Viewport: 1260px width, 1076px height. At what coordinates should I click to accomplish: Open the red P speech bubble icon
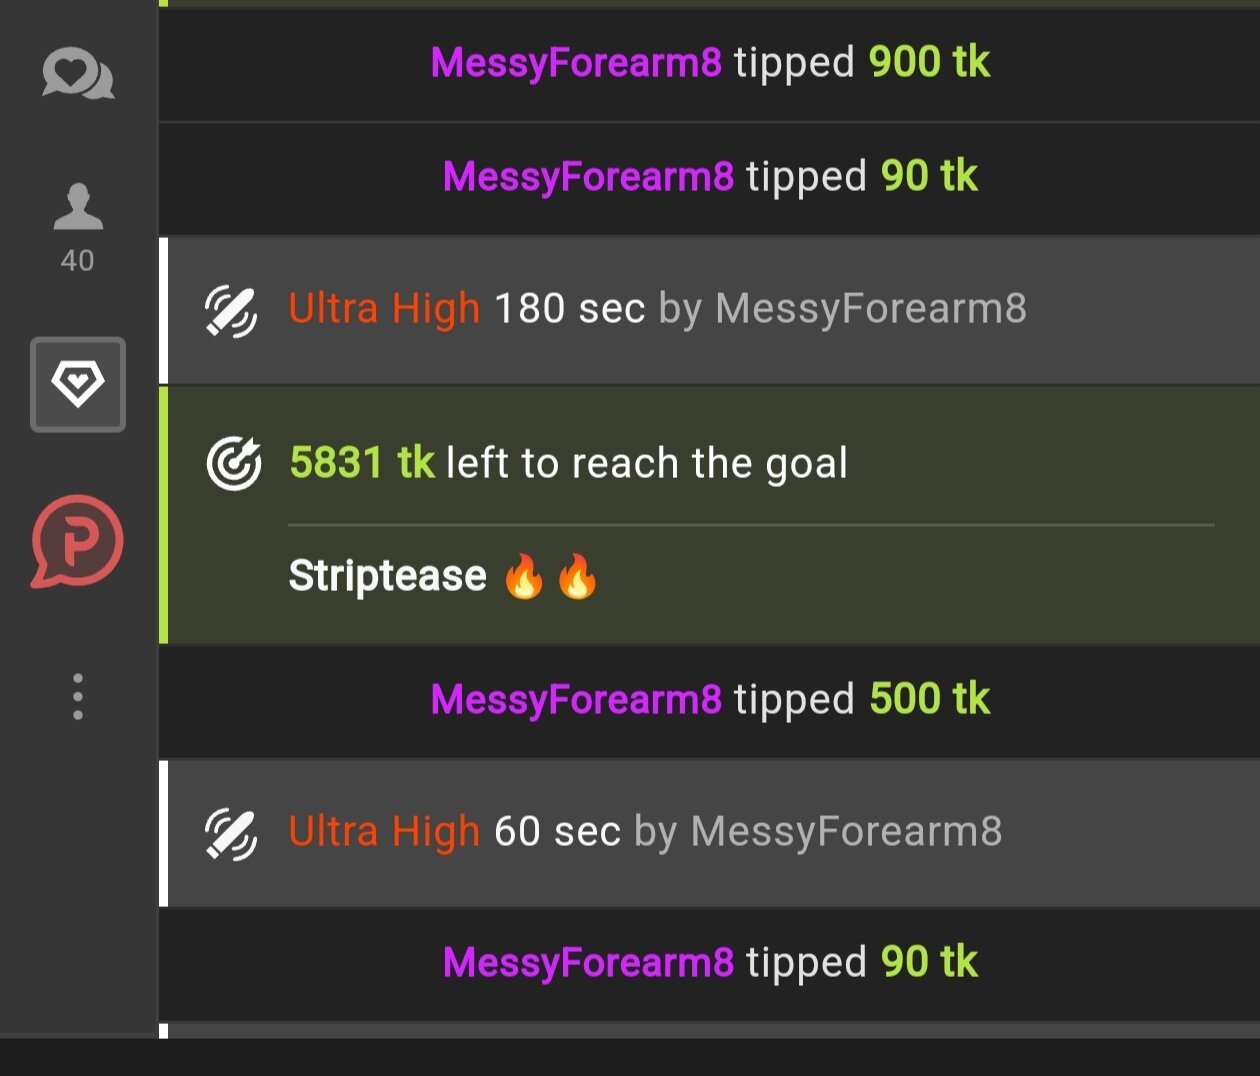pyautogui.click(x=77, y=541)
